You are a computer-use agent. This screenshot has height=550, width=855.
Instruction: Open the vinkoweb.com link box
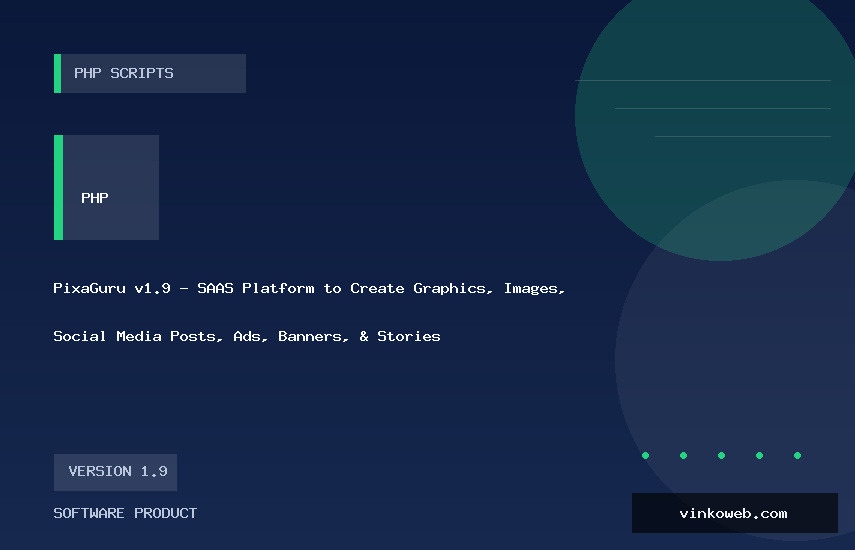pyautogui.click(x=734, y=513)
